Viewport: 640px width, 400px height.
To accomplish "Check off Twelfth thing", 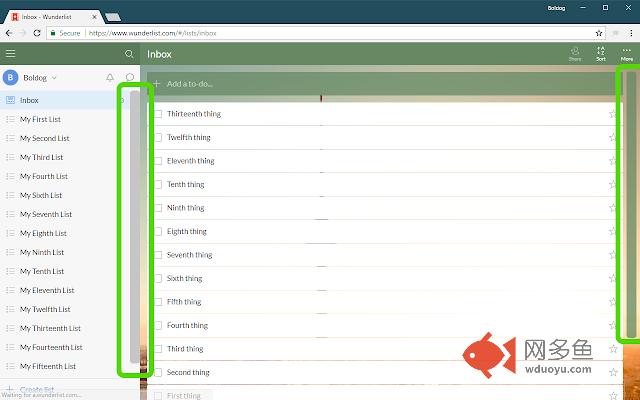I will tap(158, 137).
